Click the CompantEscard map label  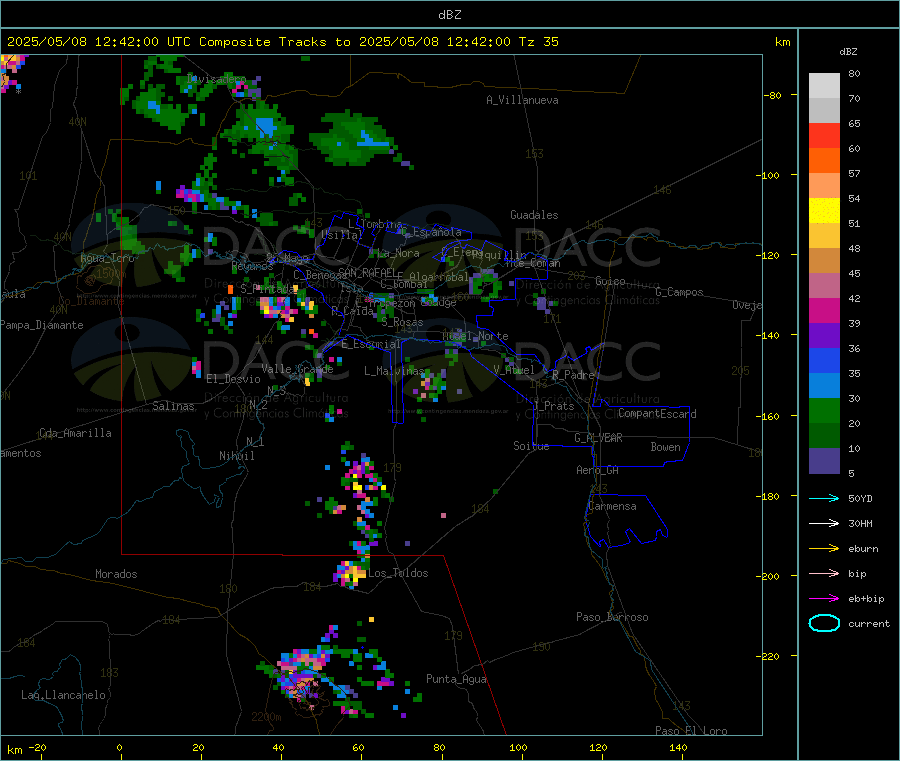(x=657, y=413)
